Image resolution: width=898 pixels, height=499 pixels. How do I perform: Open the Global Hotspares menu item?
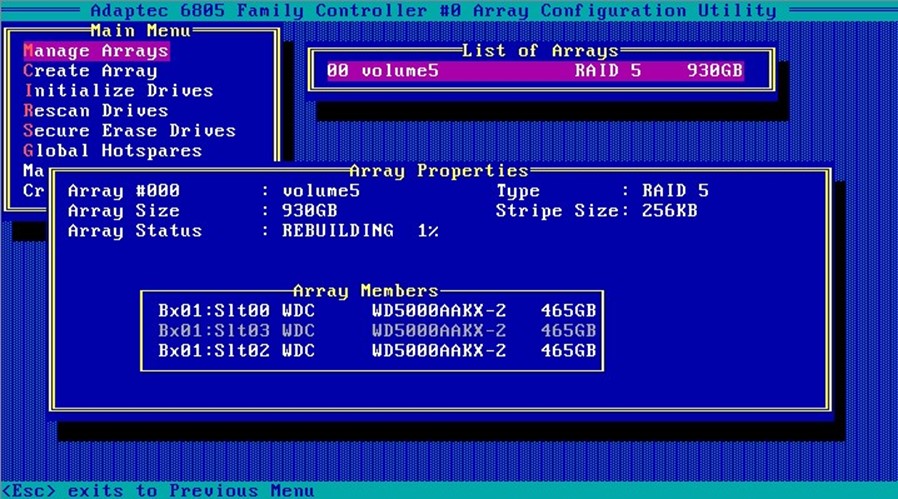112,151
